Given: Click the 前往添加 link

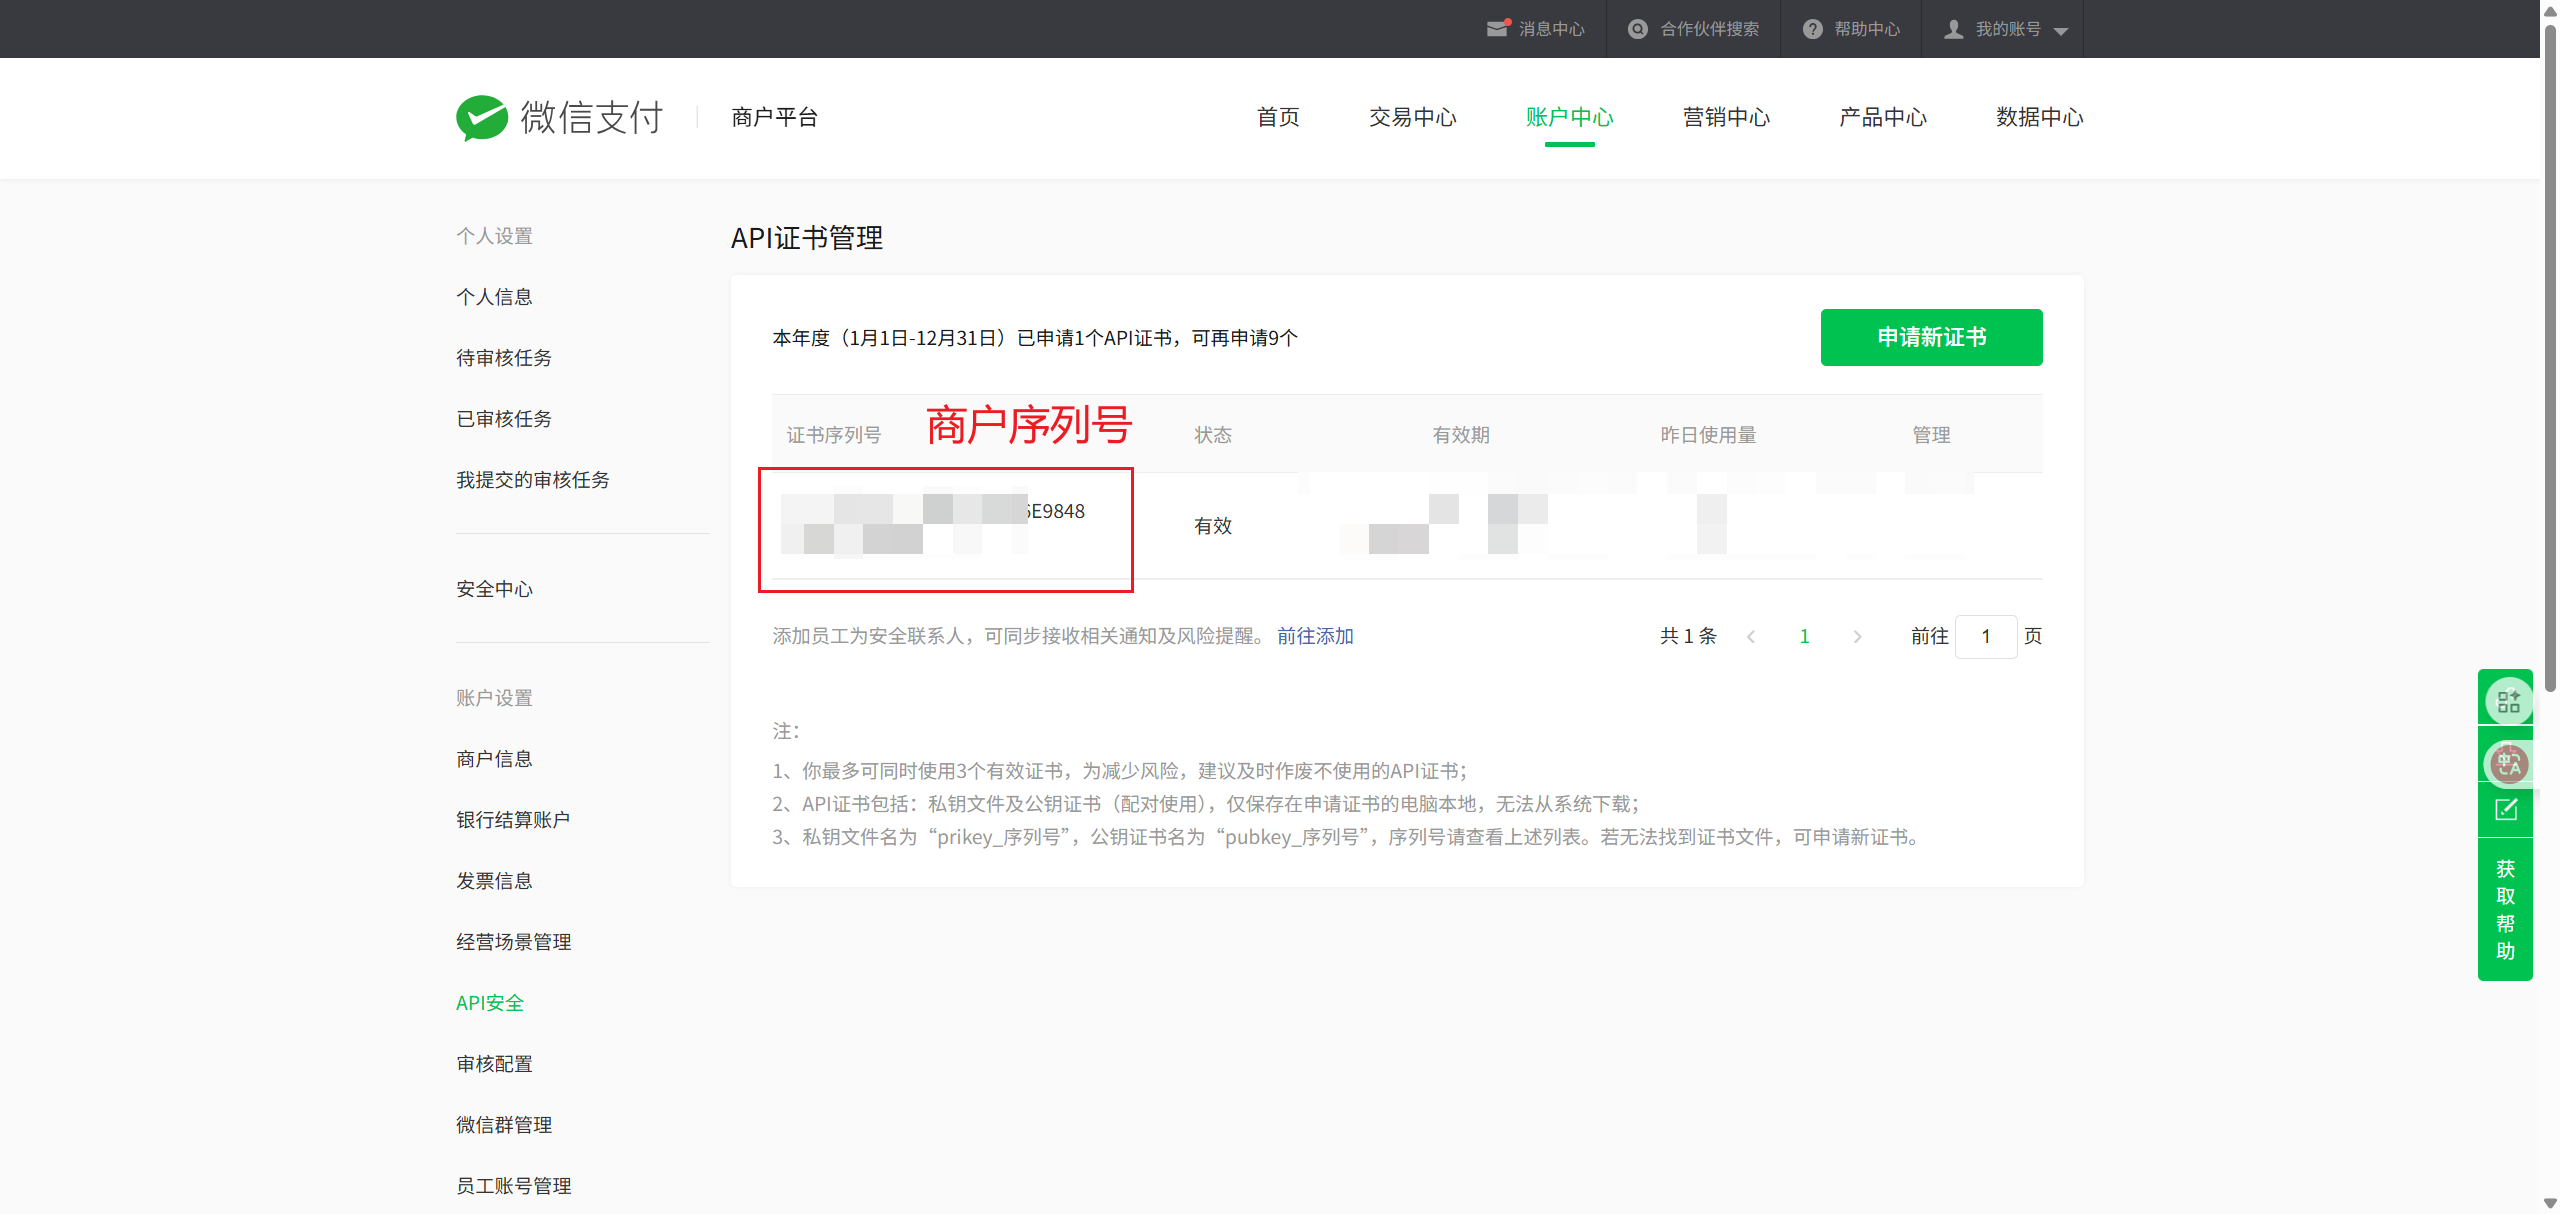Looking at the screenshot, I should (1315, 636).
